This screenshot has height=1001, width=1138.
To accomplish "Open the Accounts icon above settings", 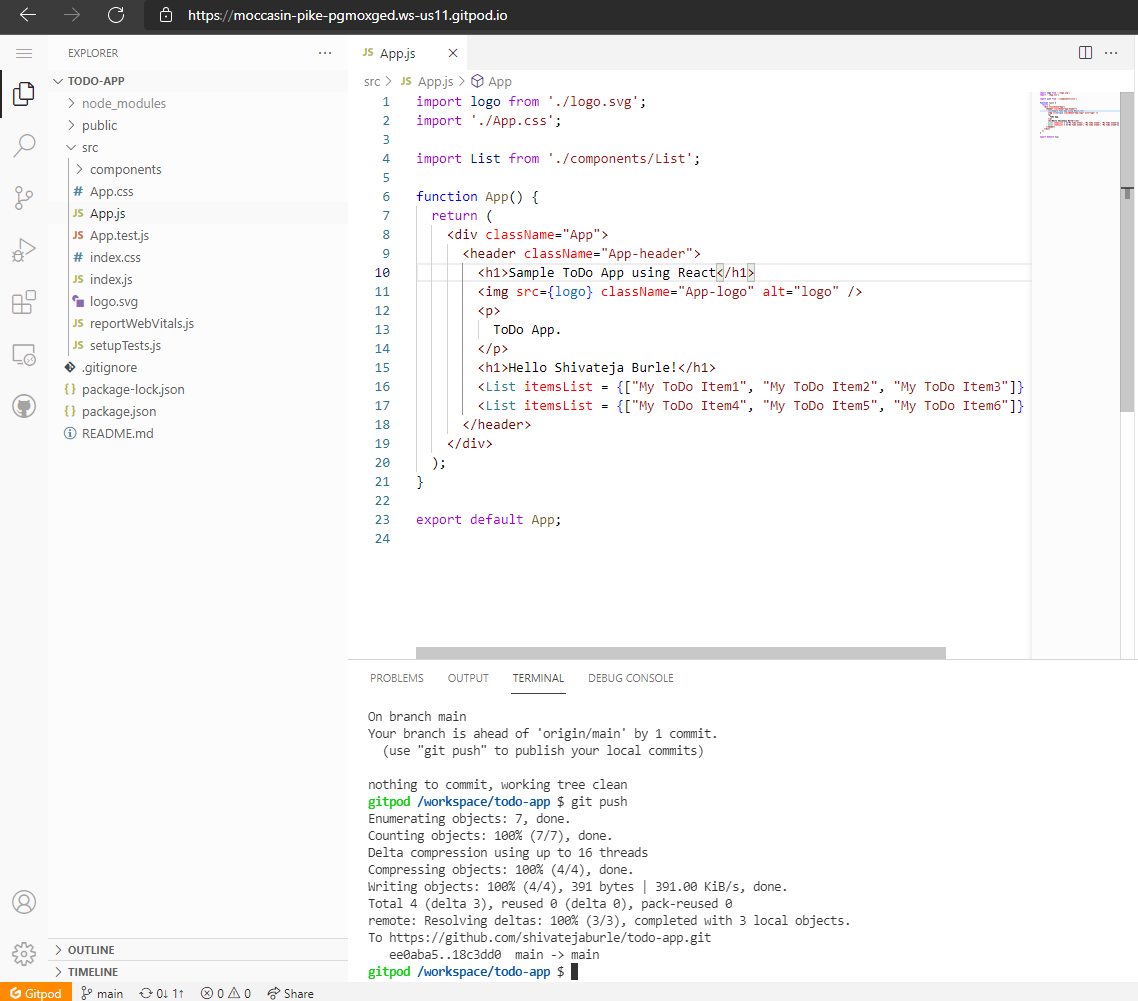I will (x=24, y=902).
